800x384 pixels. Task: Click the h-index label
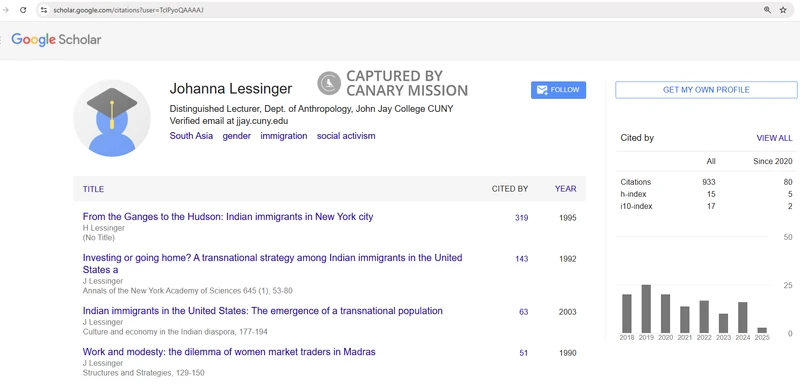tap(633, 194)
